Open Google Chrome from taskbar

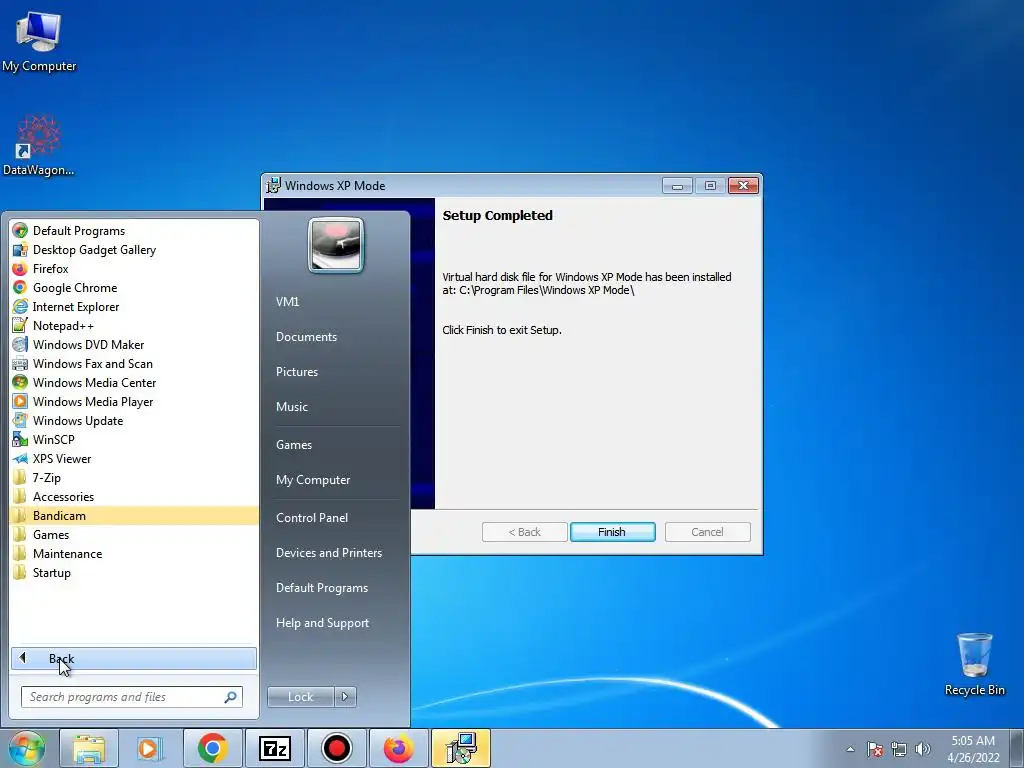[212, 748]
